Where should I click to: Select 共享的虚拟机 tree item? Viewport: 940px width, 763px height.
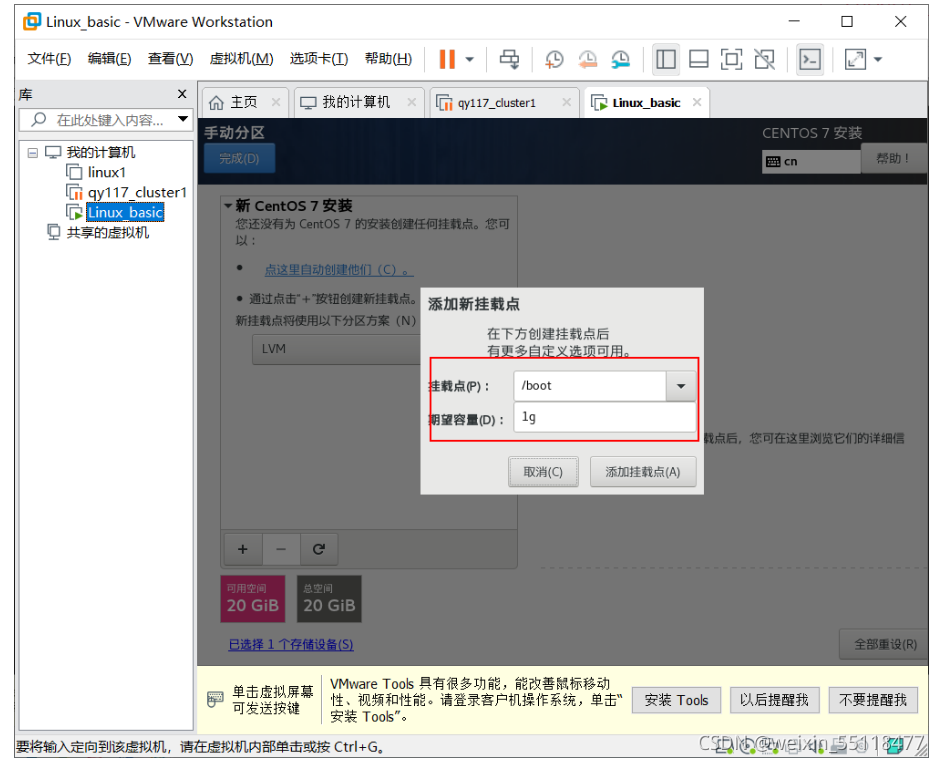(x=107, y=233)
